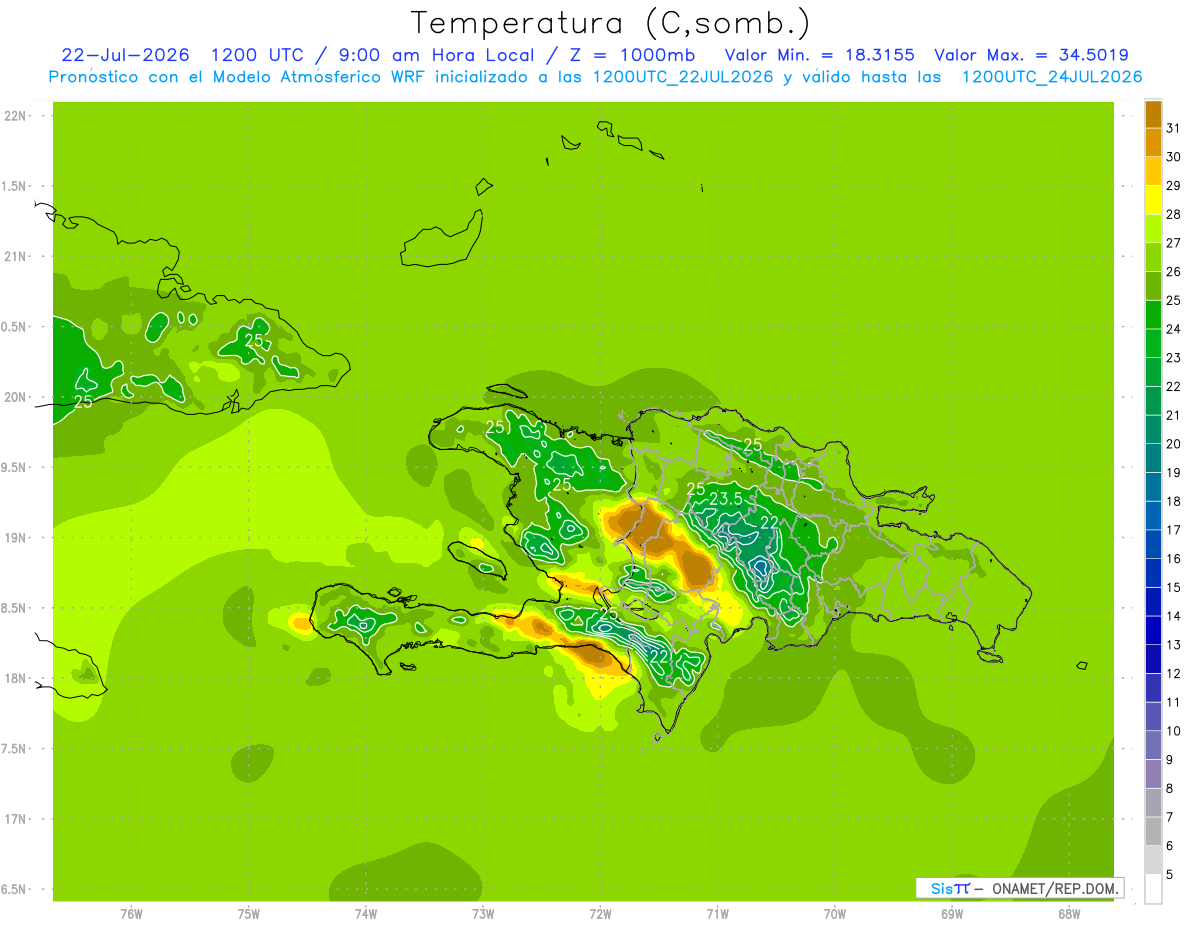The height and width of the screenshot is (927, 1200).
Task: Pick legend swatch between 19 and 20
Action: click(1153, 458)
